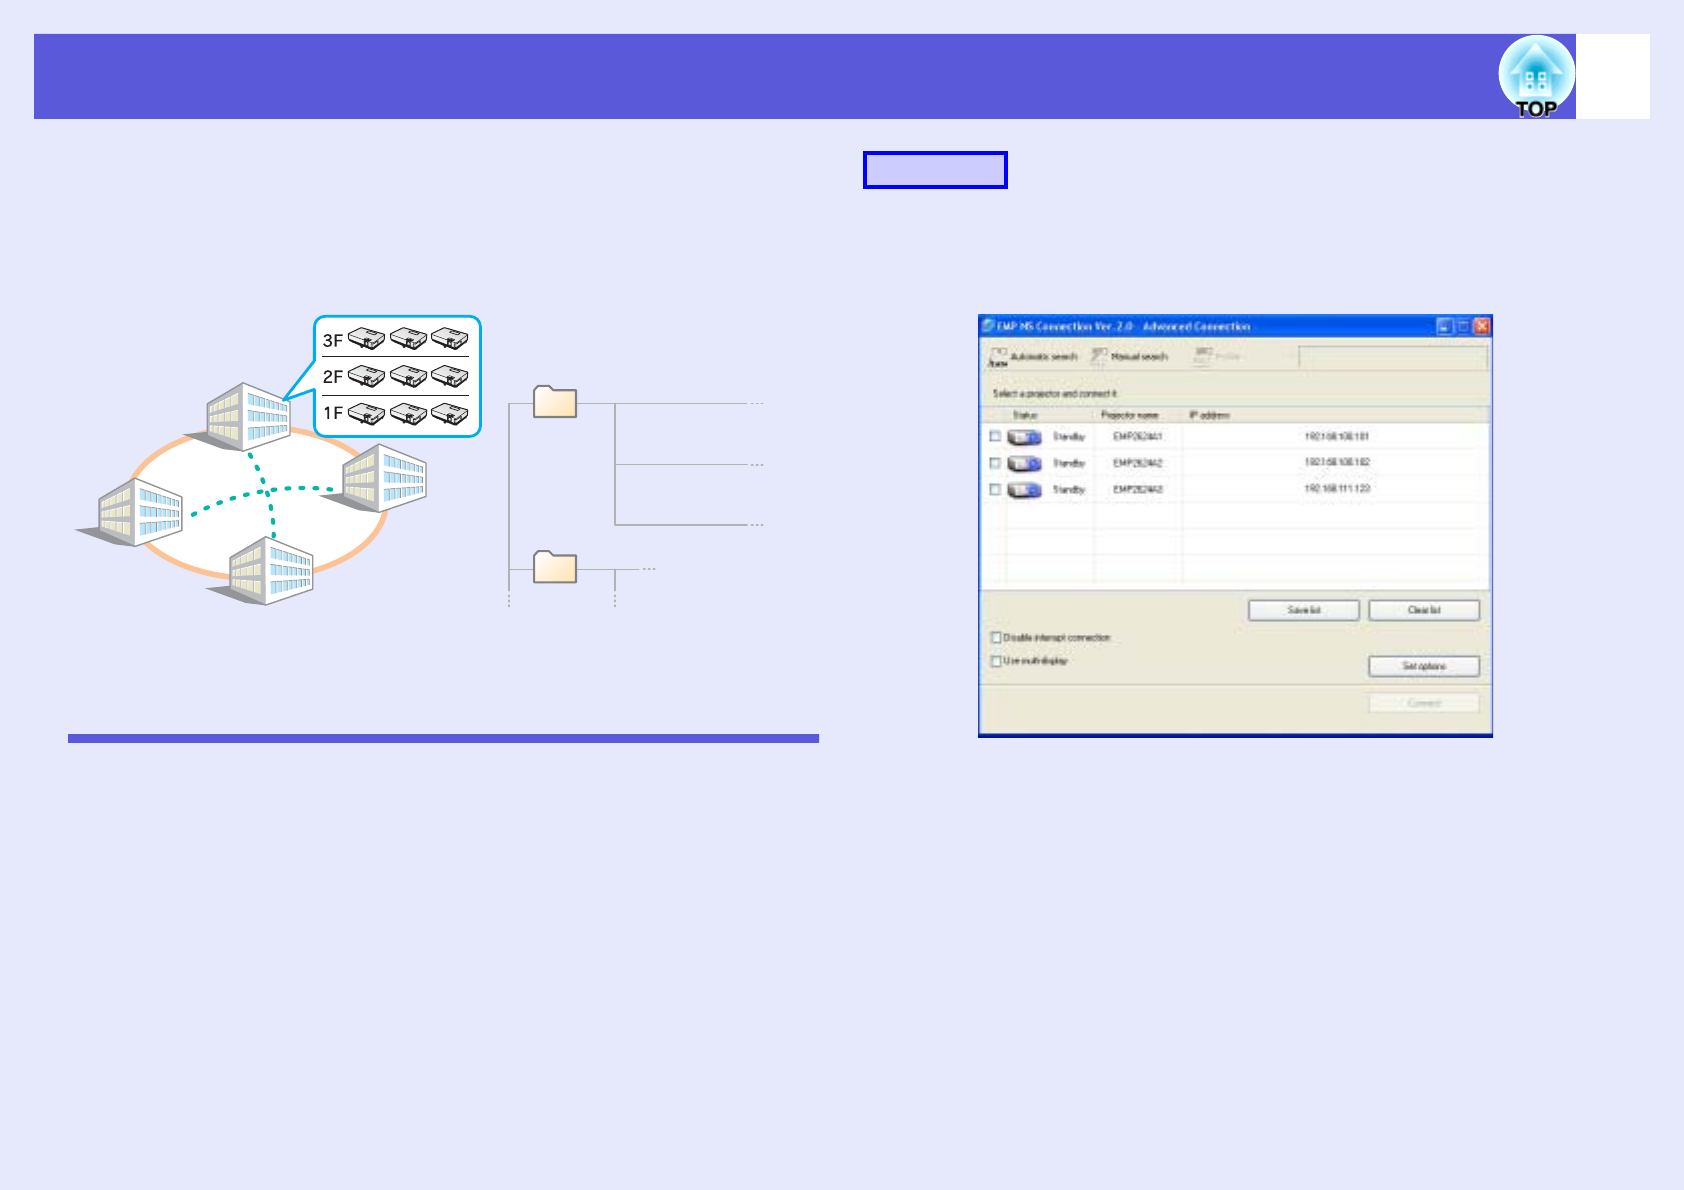Viewport: 1684px width, 1190px height.
Task: Tick the checkbox for projector 192.168.111.123
Action: click(x=995, y=489)
